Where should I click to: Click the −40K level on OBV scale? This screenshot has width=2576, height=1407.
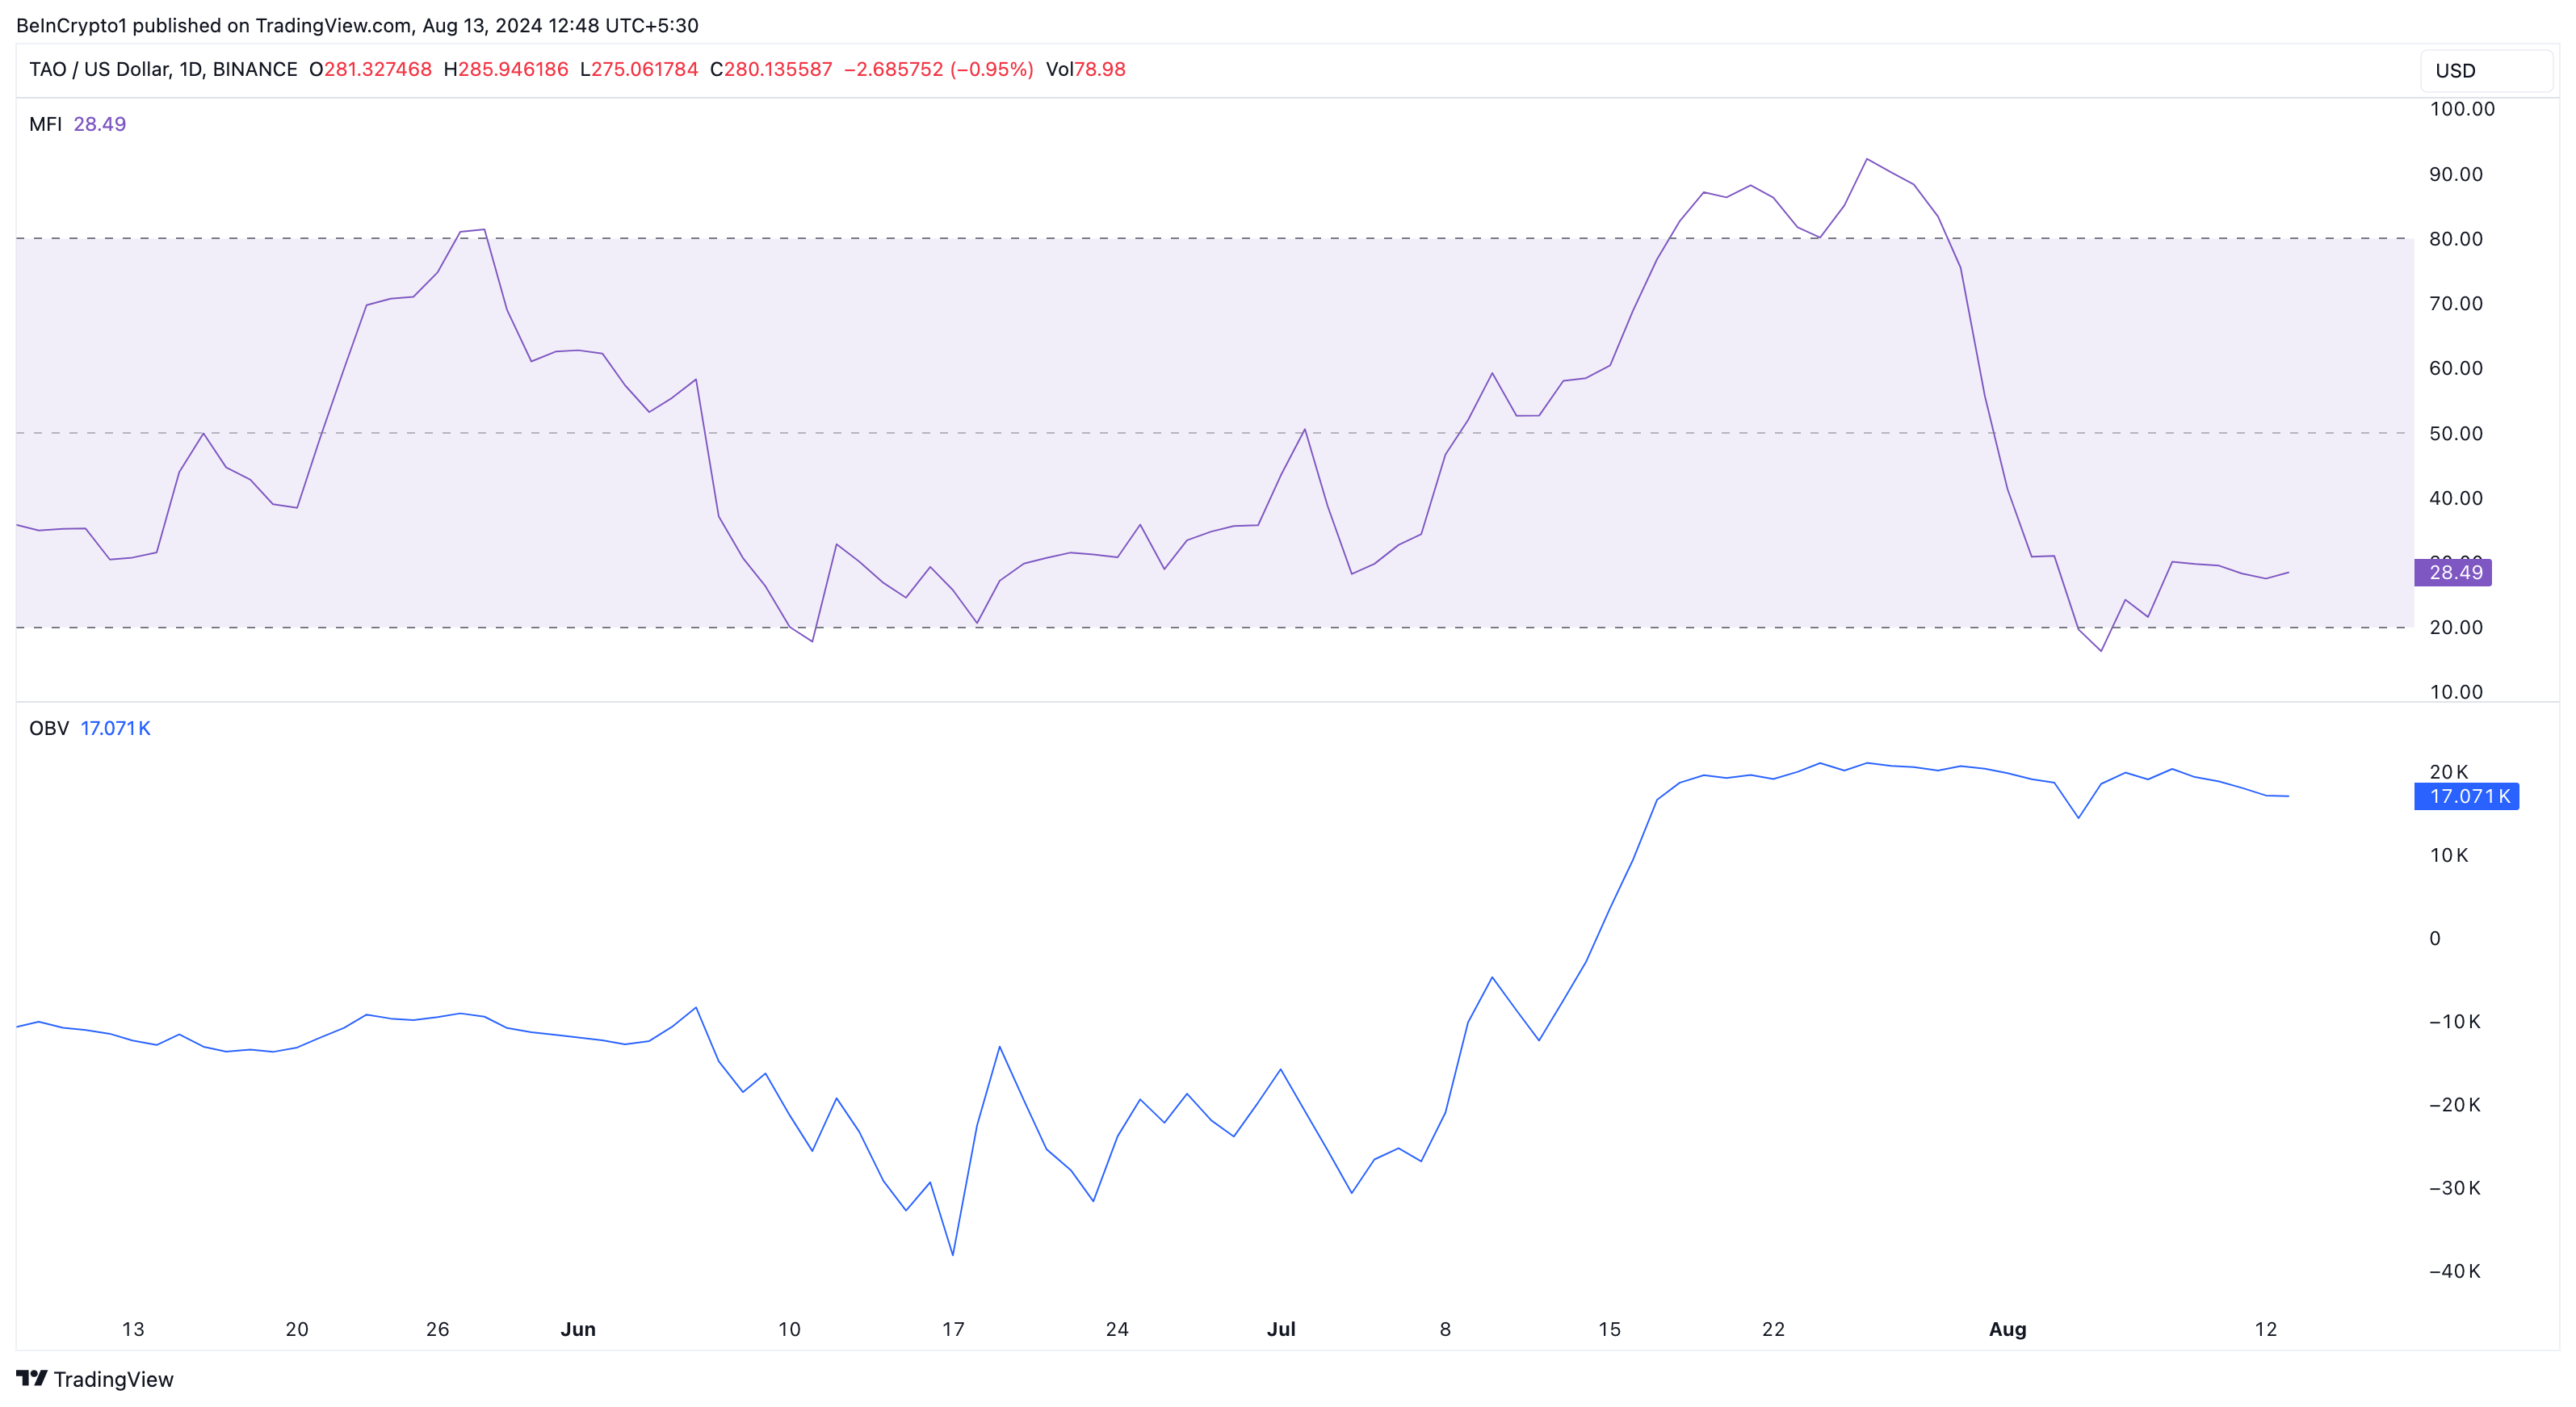click(x=2454, y=1271)
